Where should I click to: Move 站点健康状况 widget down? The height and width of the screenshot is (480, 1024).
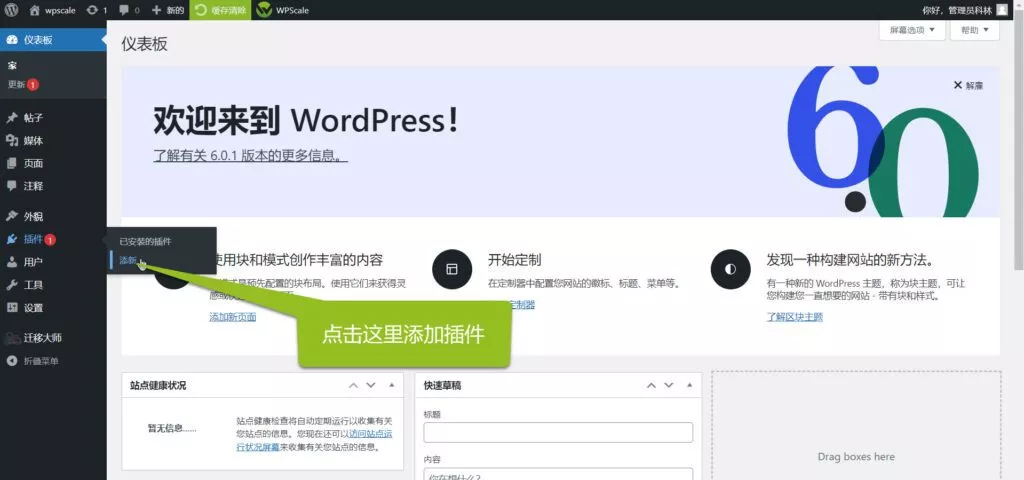click(371, 385)
